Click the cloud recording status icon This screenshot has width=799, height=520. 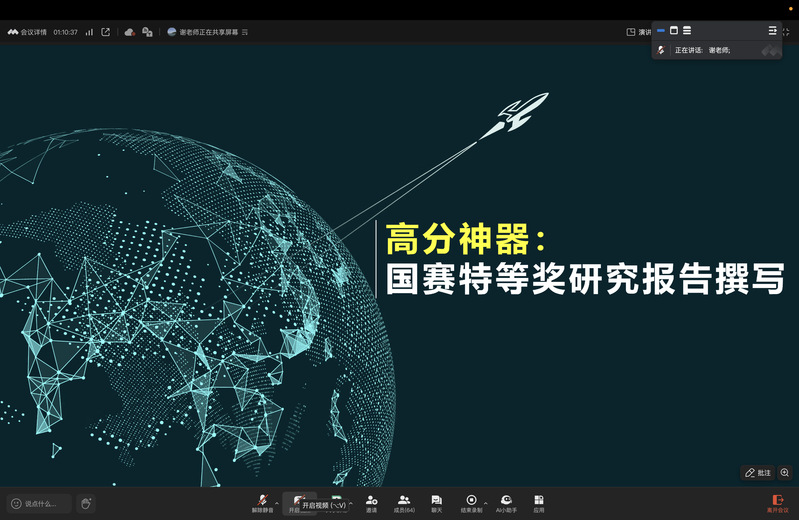click(x=130, y=32)
